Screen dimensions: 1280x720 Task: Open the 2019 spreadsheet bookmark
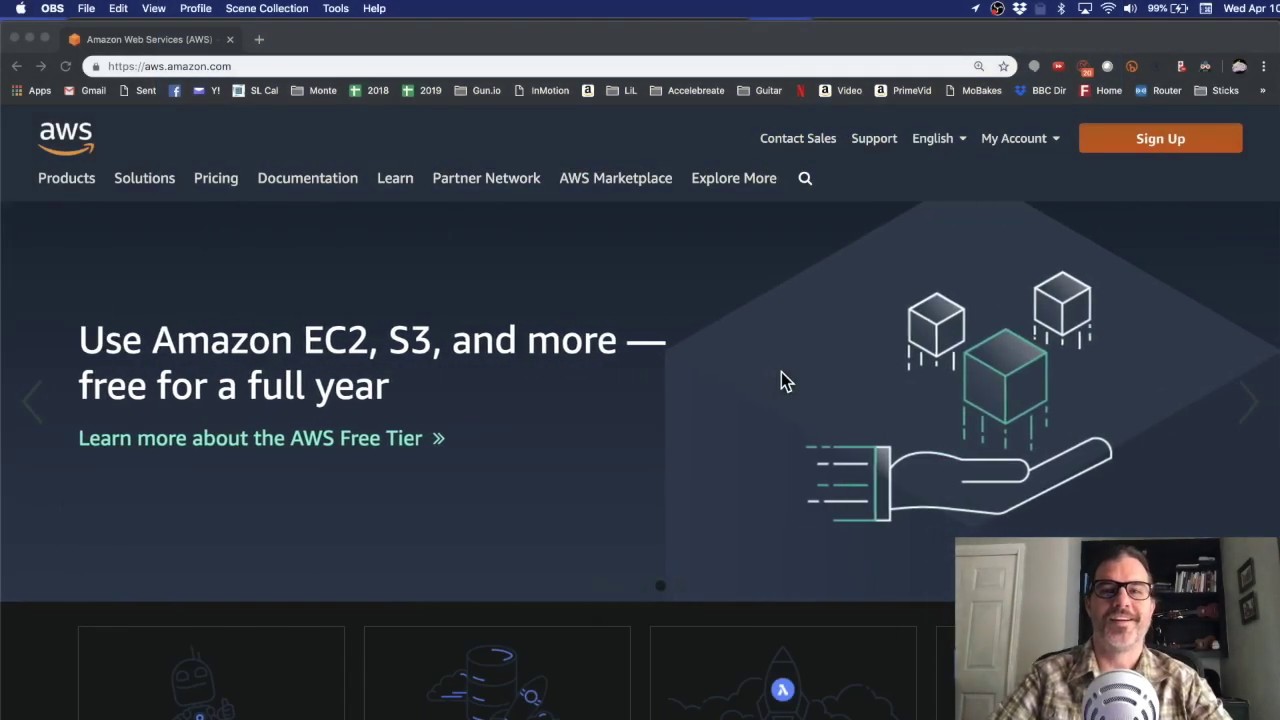click(421, 90)
